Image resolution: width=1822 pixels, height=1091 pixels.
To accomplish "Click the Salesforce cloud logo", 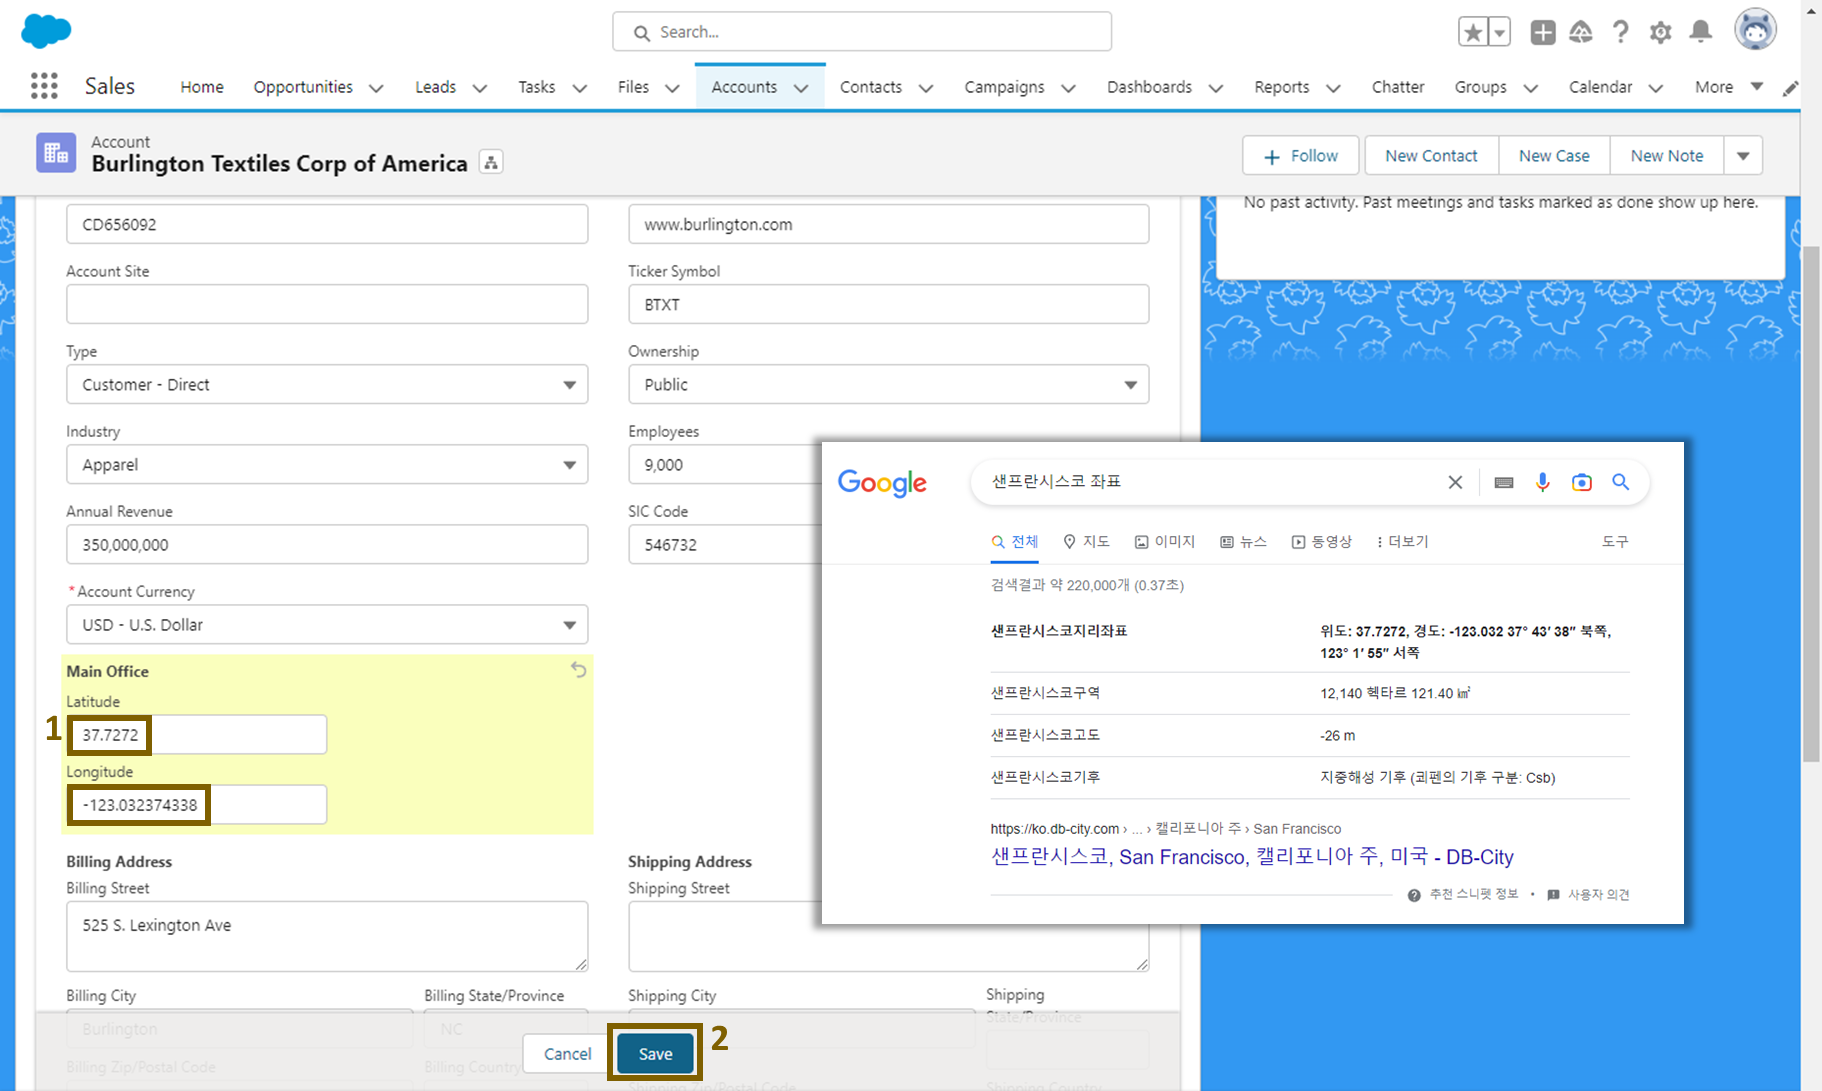I will click(x=46, y=30).
